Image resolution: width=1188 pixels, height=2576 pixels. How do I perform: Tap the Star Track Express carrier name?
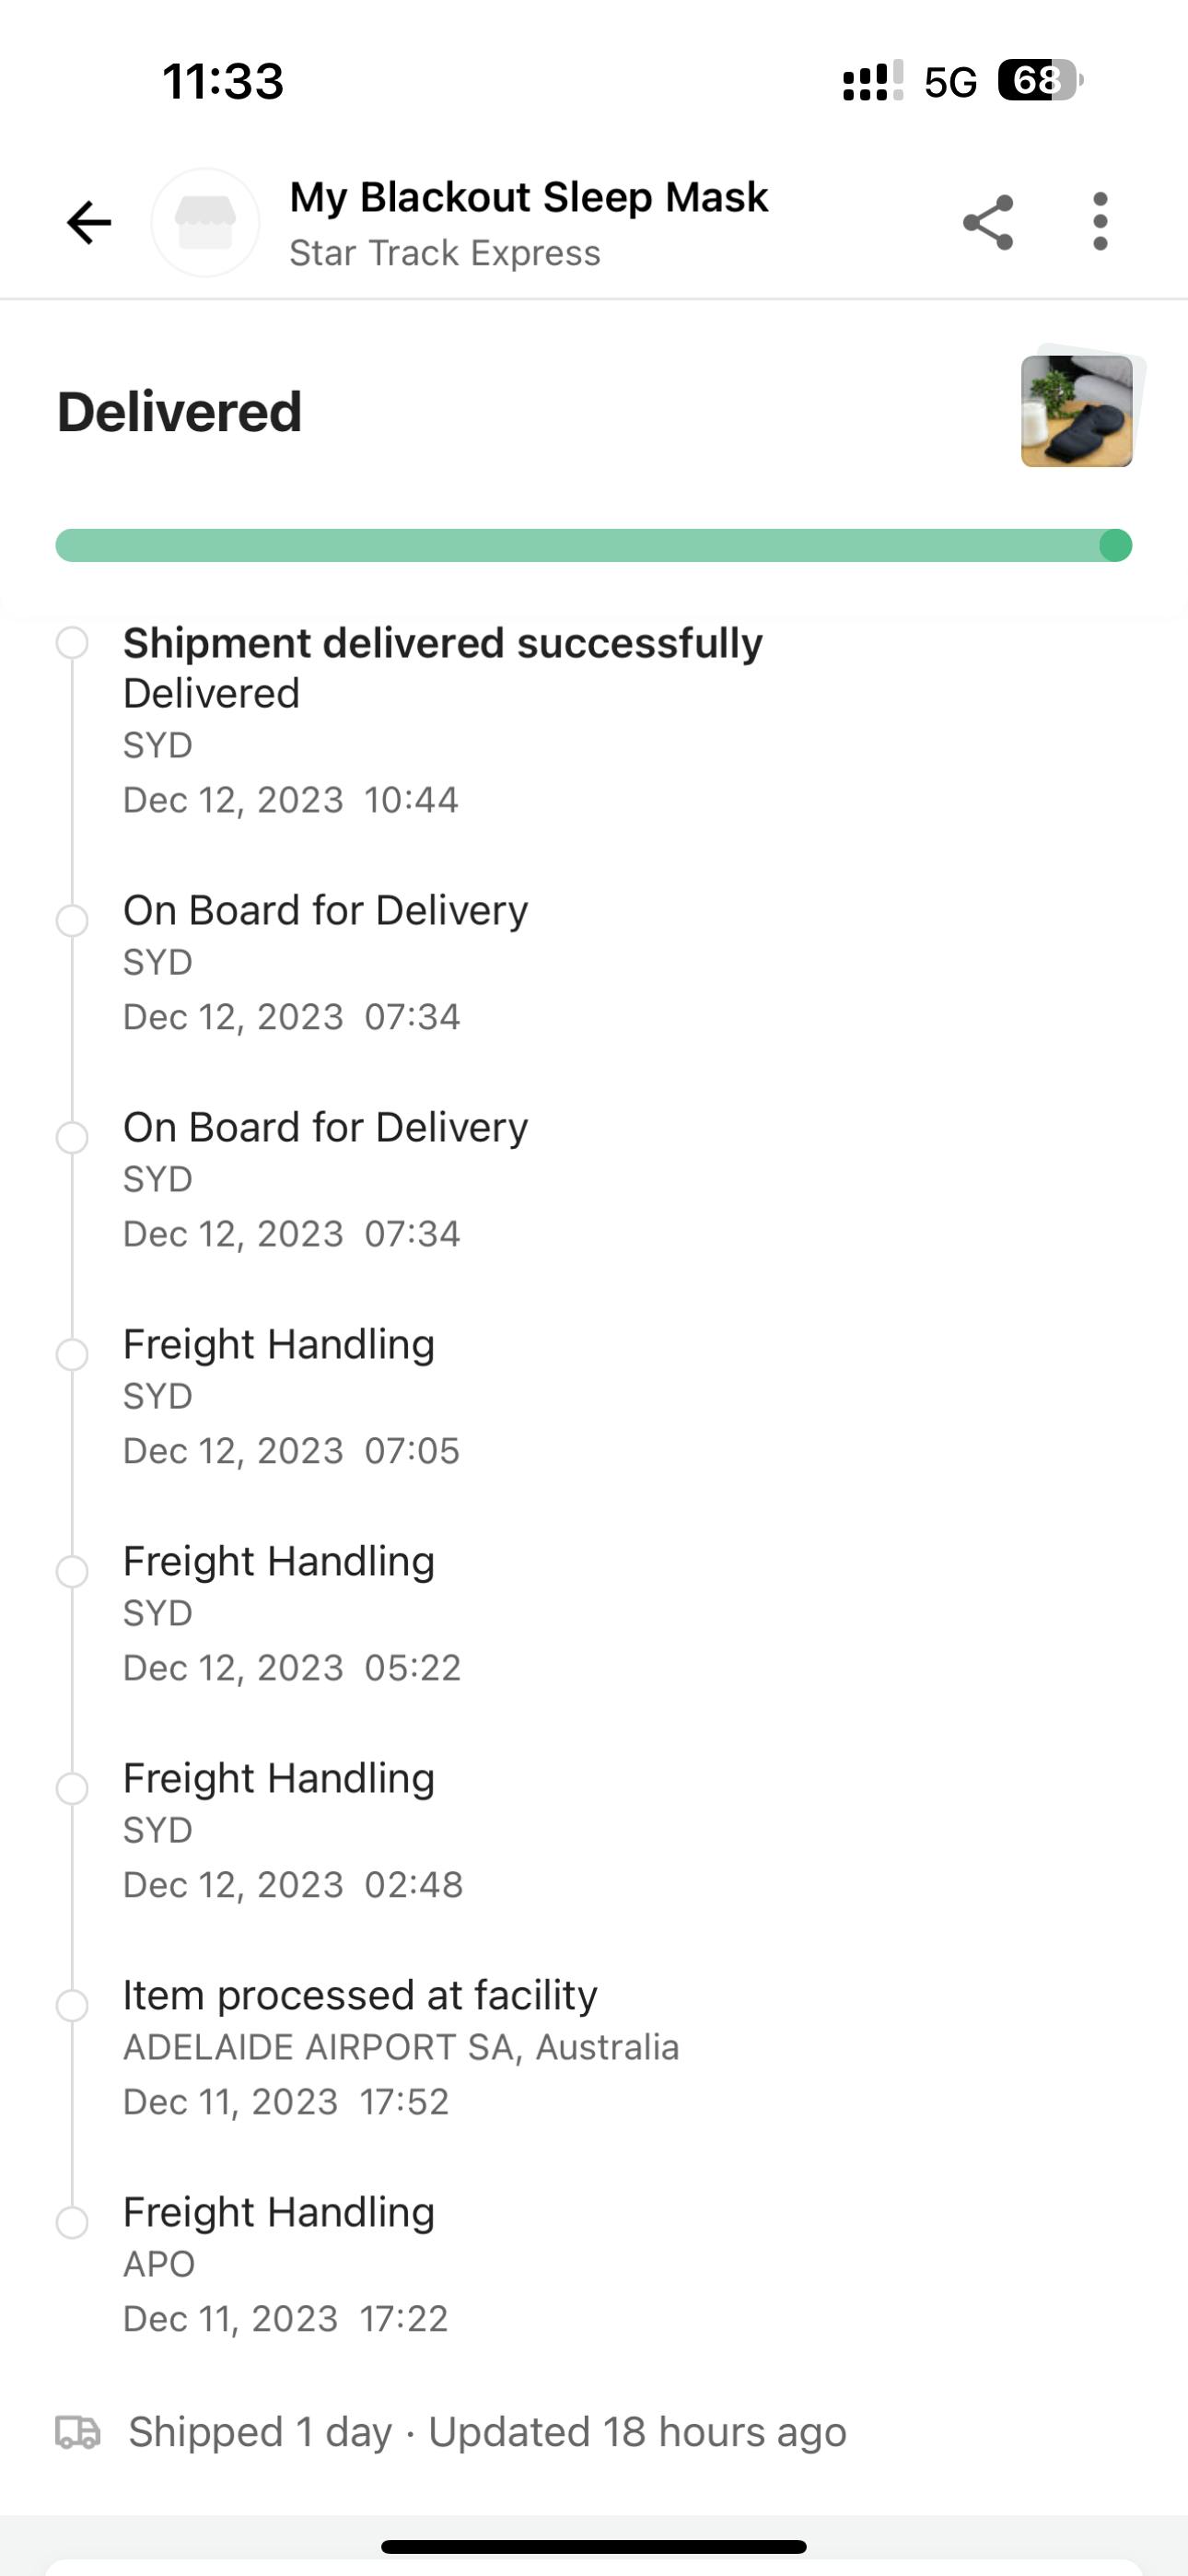[x=445, y=254]
